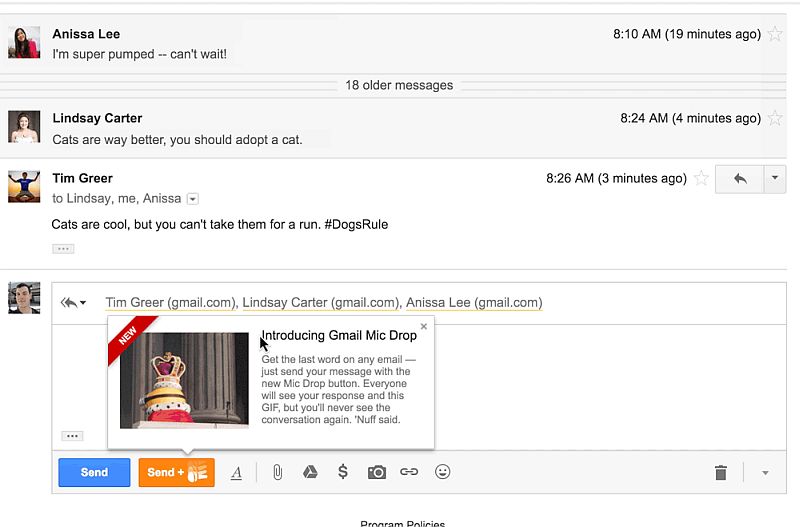Screen dimensions: 800x527
Task: Star Tim Greer's message
Action: coord(701,178)
